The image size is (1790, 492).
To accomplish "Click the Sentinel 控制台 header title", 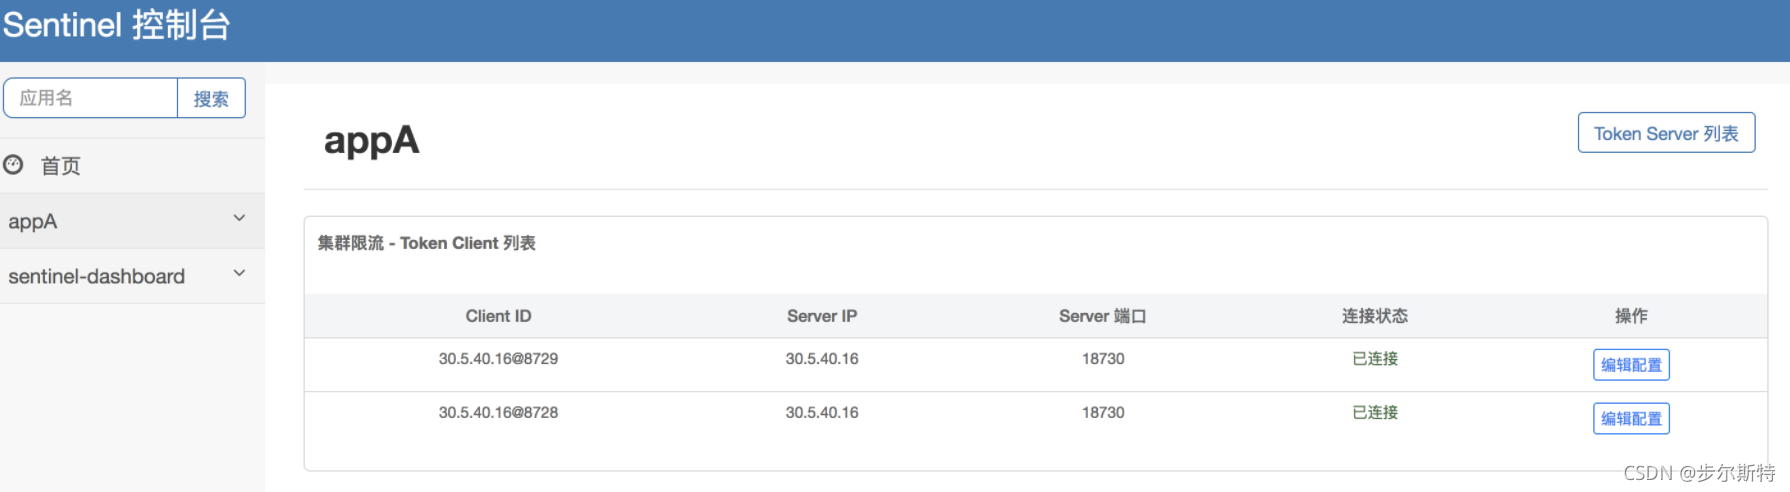I will click(116, 25).
